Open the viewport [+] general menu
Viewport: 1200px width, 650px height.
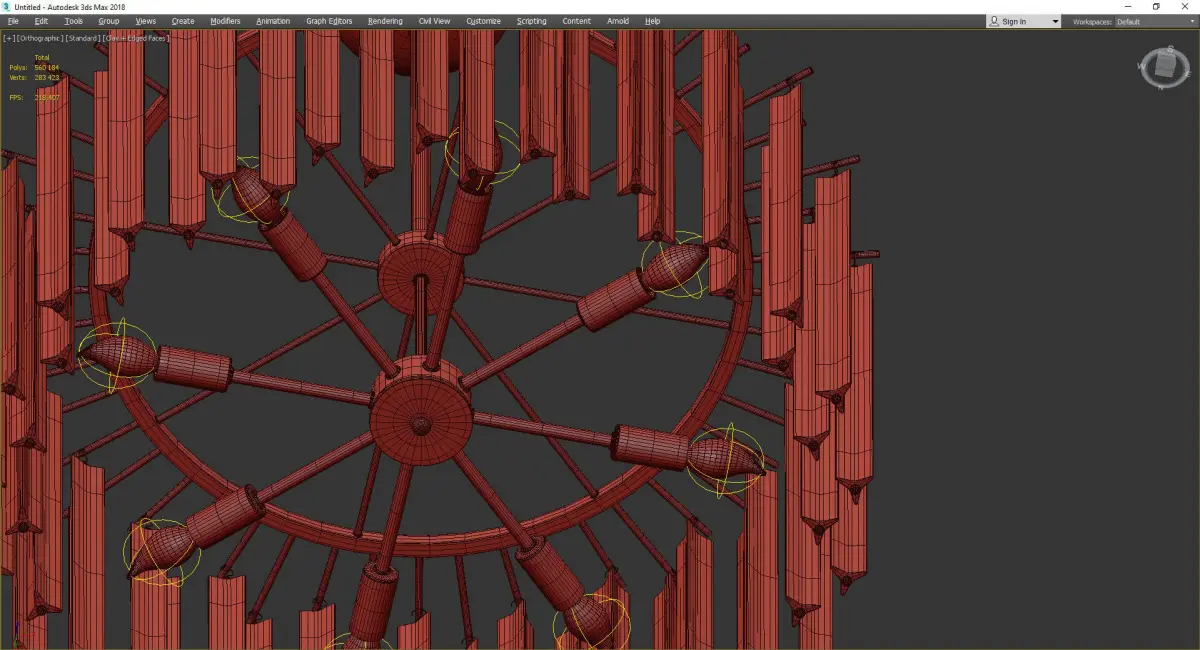[x=8, y=38]
